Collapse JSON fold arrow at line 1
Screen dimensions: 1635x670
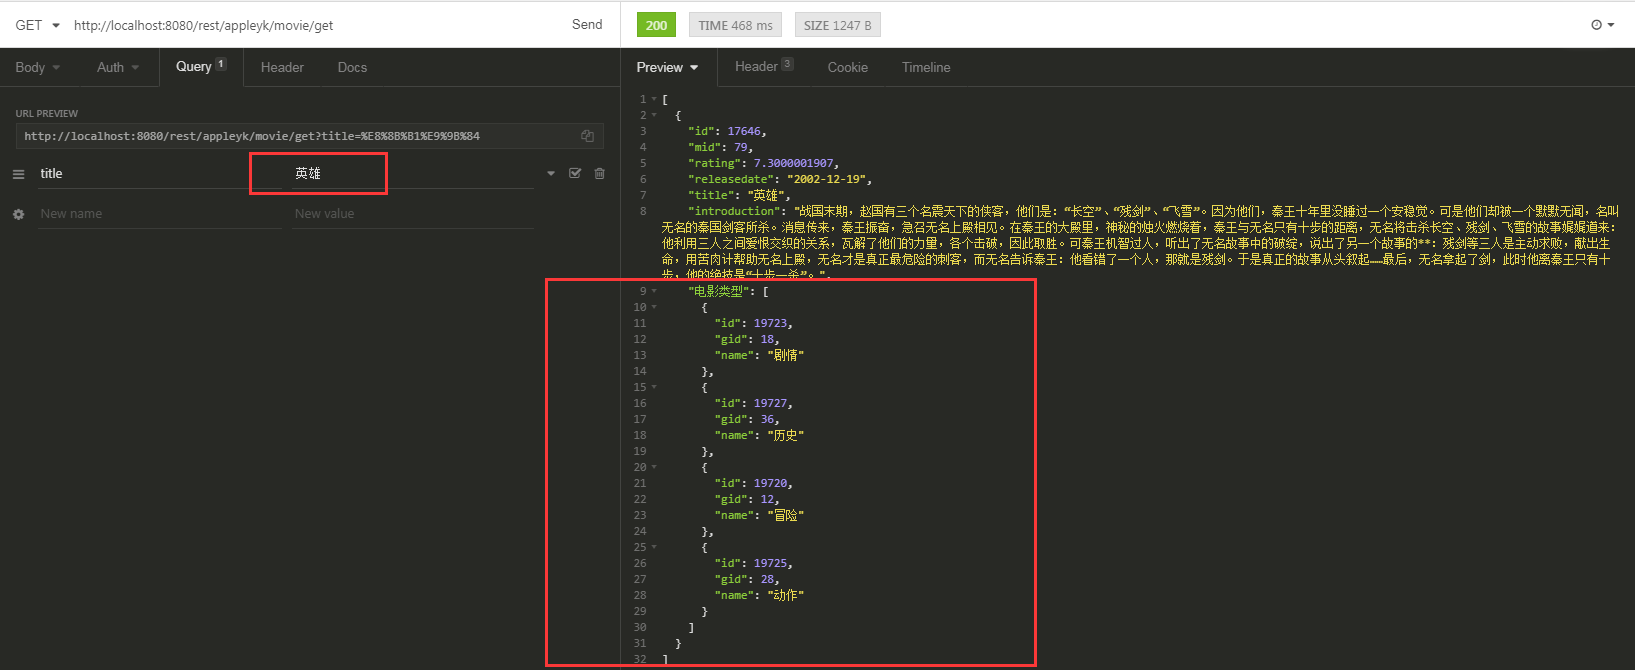point(654,99)
